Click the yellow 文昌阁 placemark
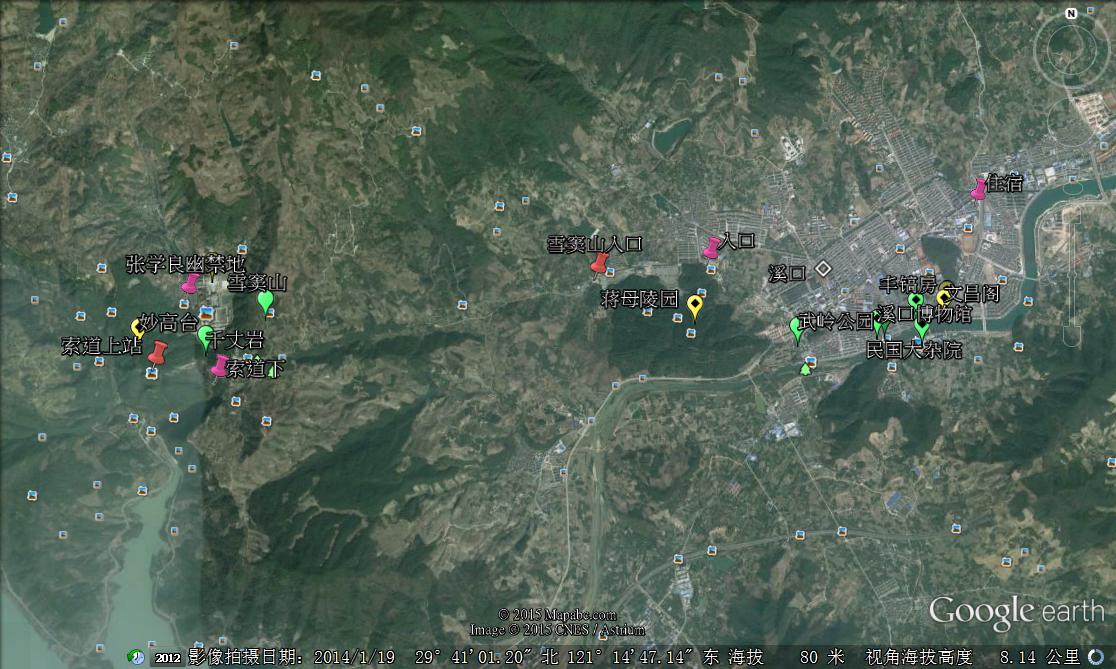 point(944,297)
